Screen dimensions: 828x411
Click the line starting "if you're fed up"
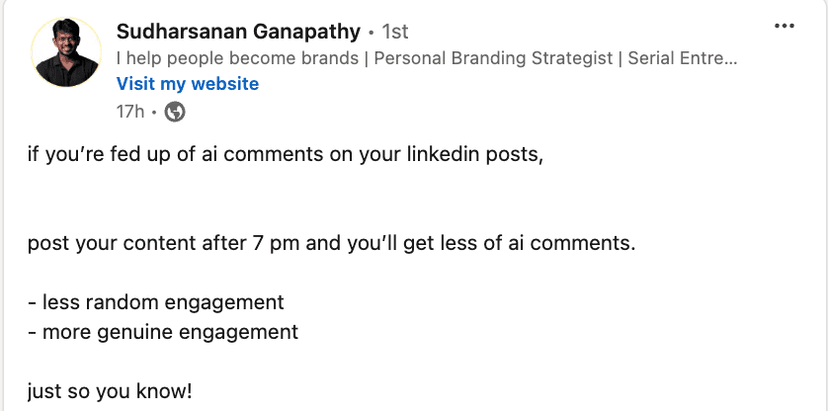(285, 157)
